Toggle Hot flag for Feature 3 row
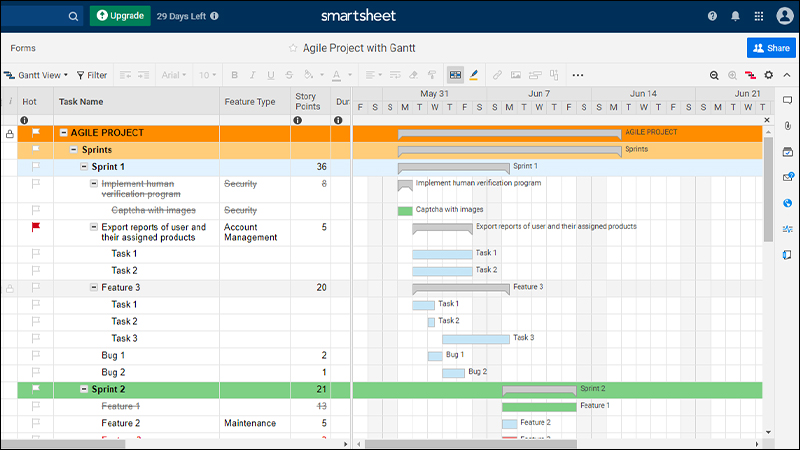 tap(36, 287)
